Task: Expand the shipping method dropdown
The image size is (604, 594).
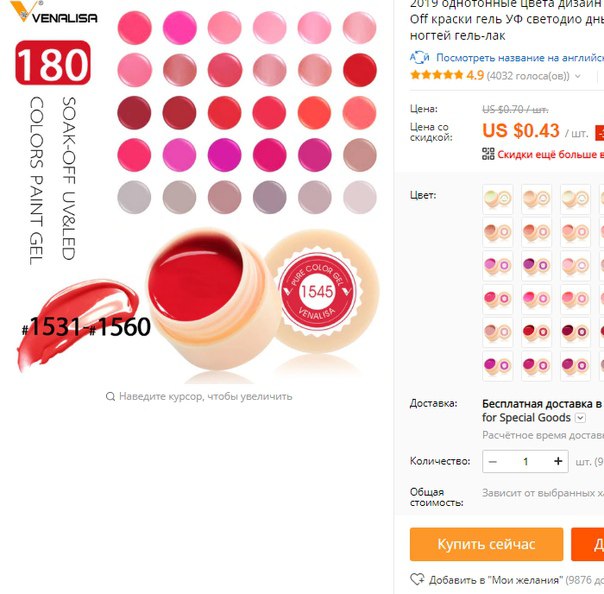Action: click(x=581, y=418)
